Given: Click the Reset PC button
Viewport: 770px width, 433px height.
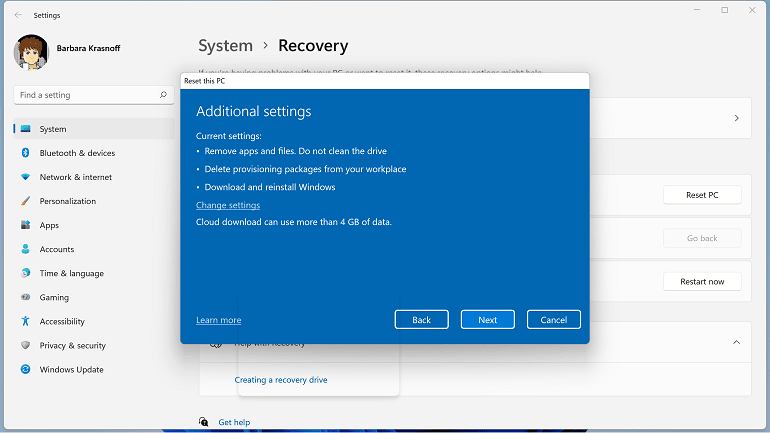Looking at the screenshot, I should coord(702,195).
